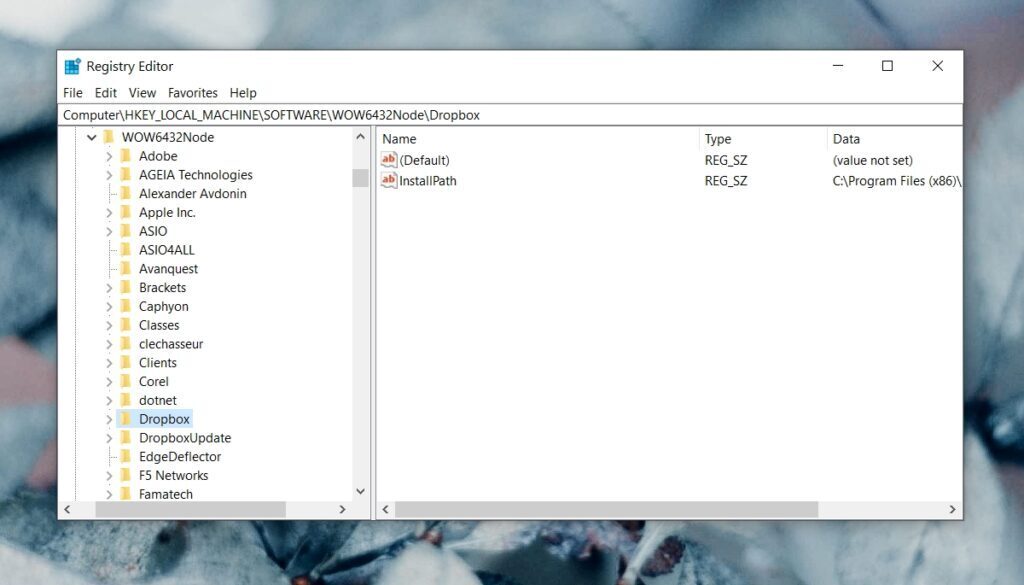
Task: Click the ab icon next to InstallPath
Action: click(x=390, y=181)
